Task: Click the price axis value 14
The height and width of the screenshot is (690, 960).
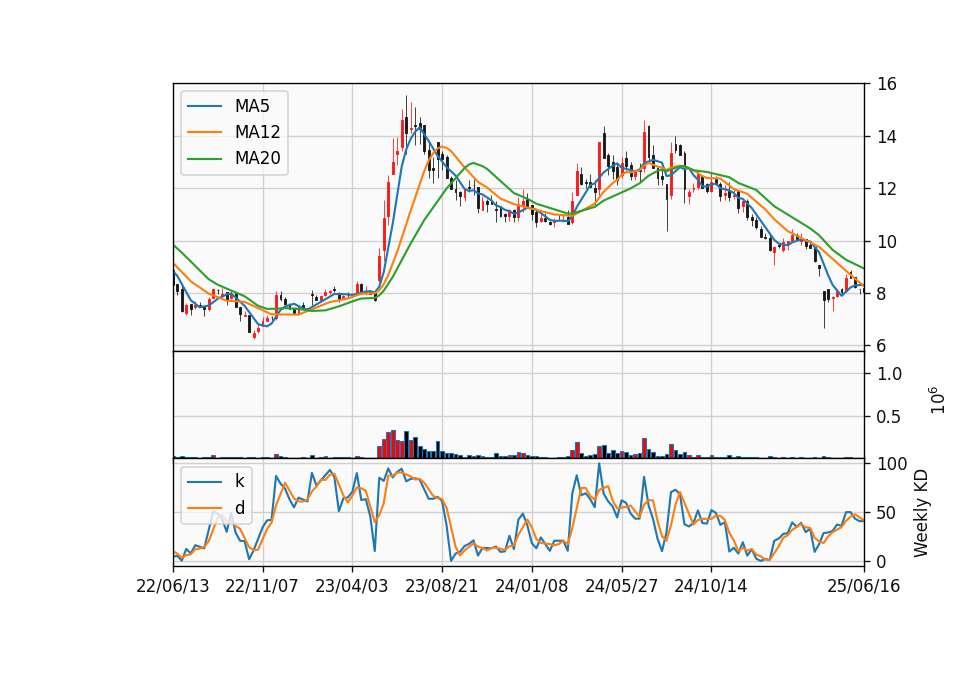Action: coord(887,137)
